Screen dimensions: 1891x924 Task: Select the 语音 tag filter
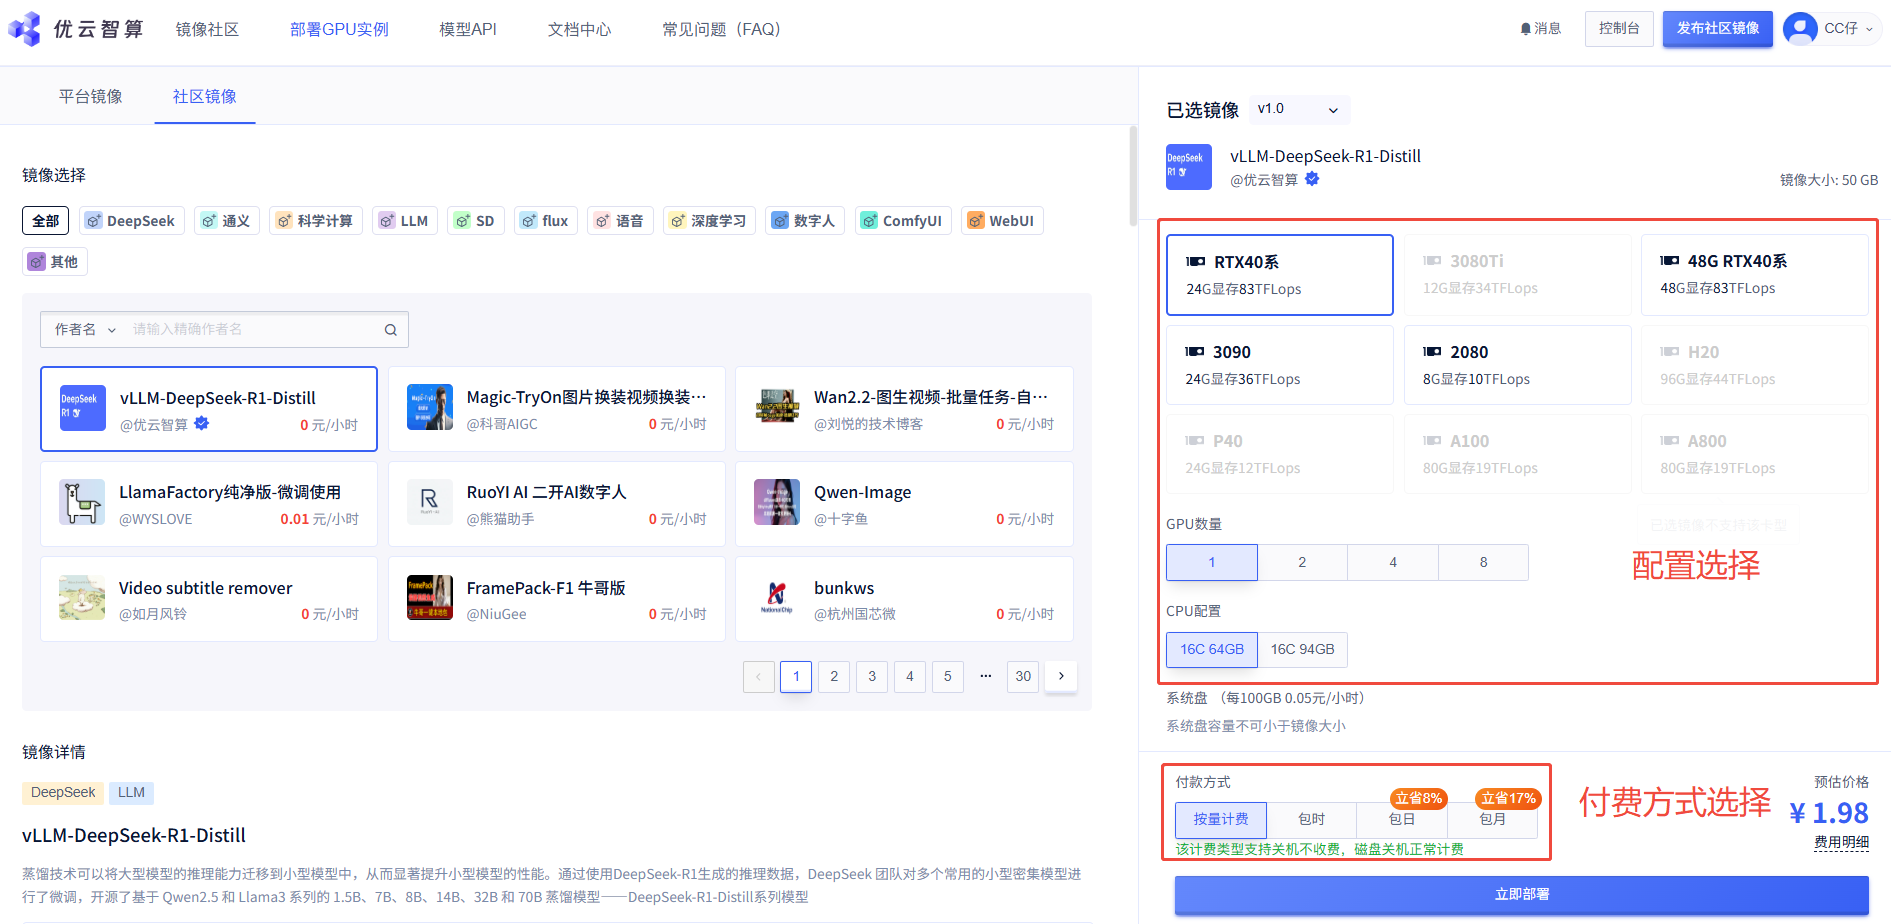pyautogui.click(x=620, y=221)
